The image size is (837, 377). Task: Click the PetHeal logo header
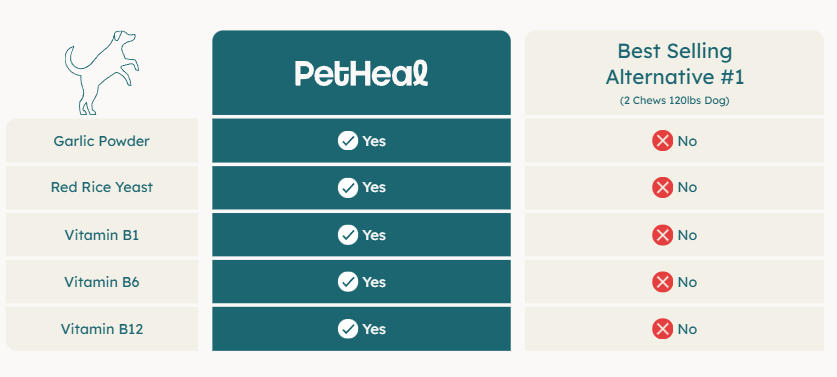pos(361,73)
